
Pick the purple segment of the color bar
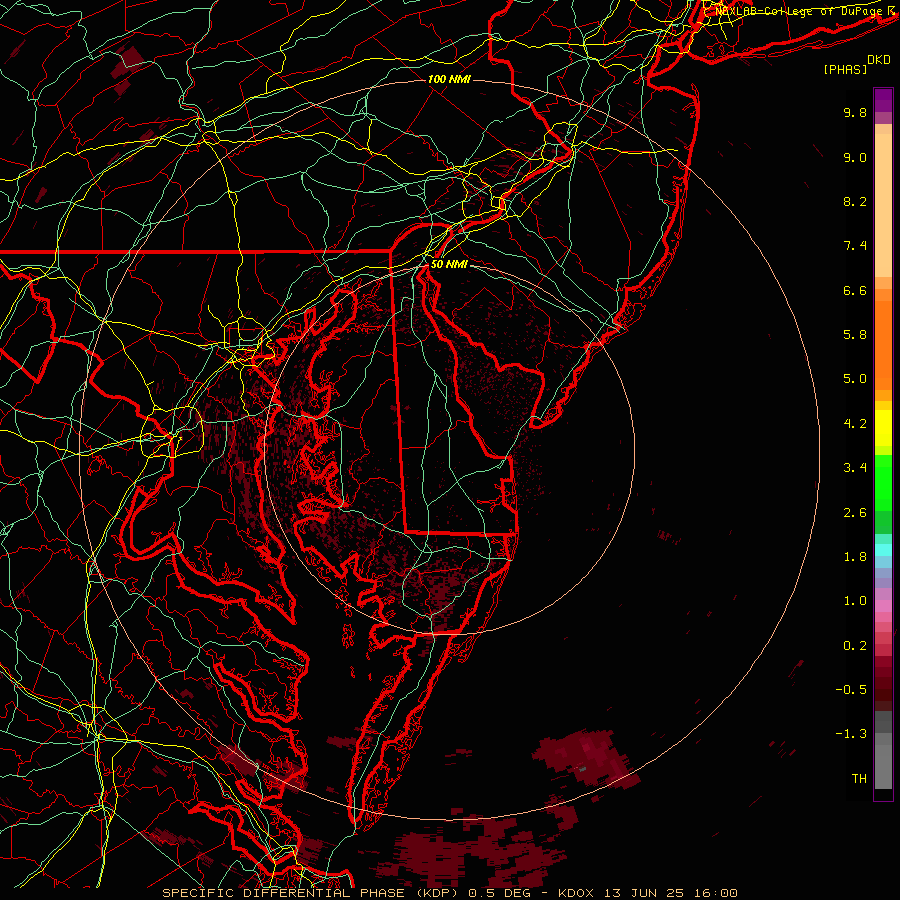coord(883,100)
